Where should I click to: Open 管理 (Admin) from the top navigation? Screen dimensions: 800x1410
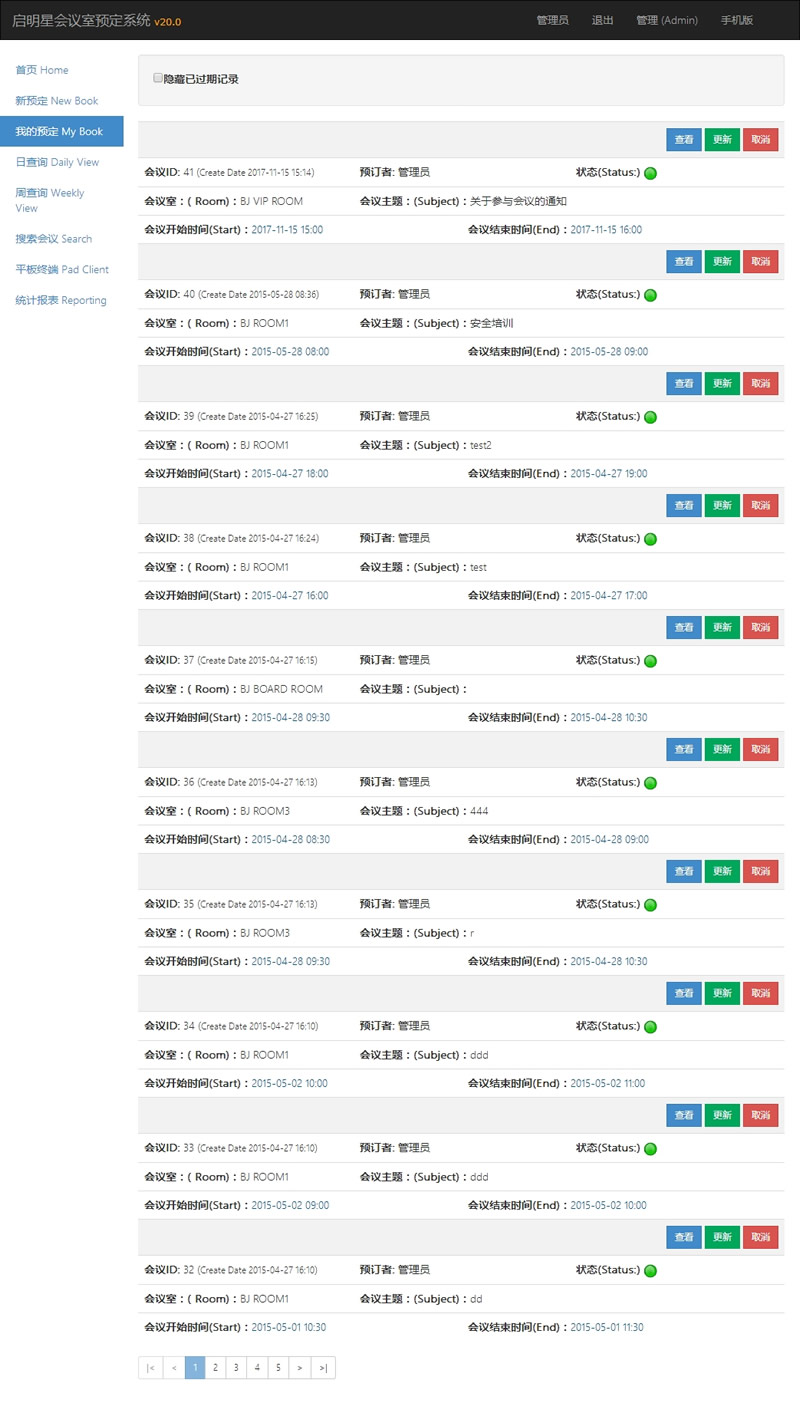pyautogui.click(x=666, y=20)
